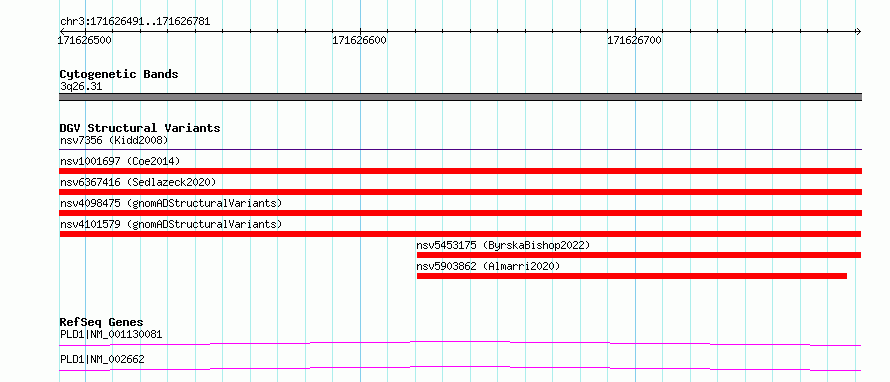This screenshot has width=890, height=382.
Task: Click the right arrowhead of the ruler
Action: coord(858,31)
